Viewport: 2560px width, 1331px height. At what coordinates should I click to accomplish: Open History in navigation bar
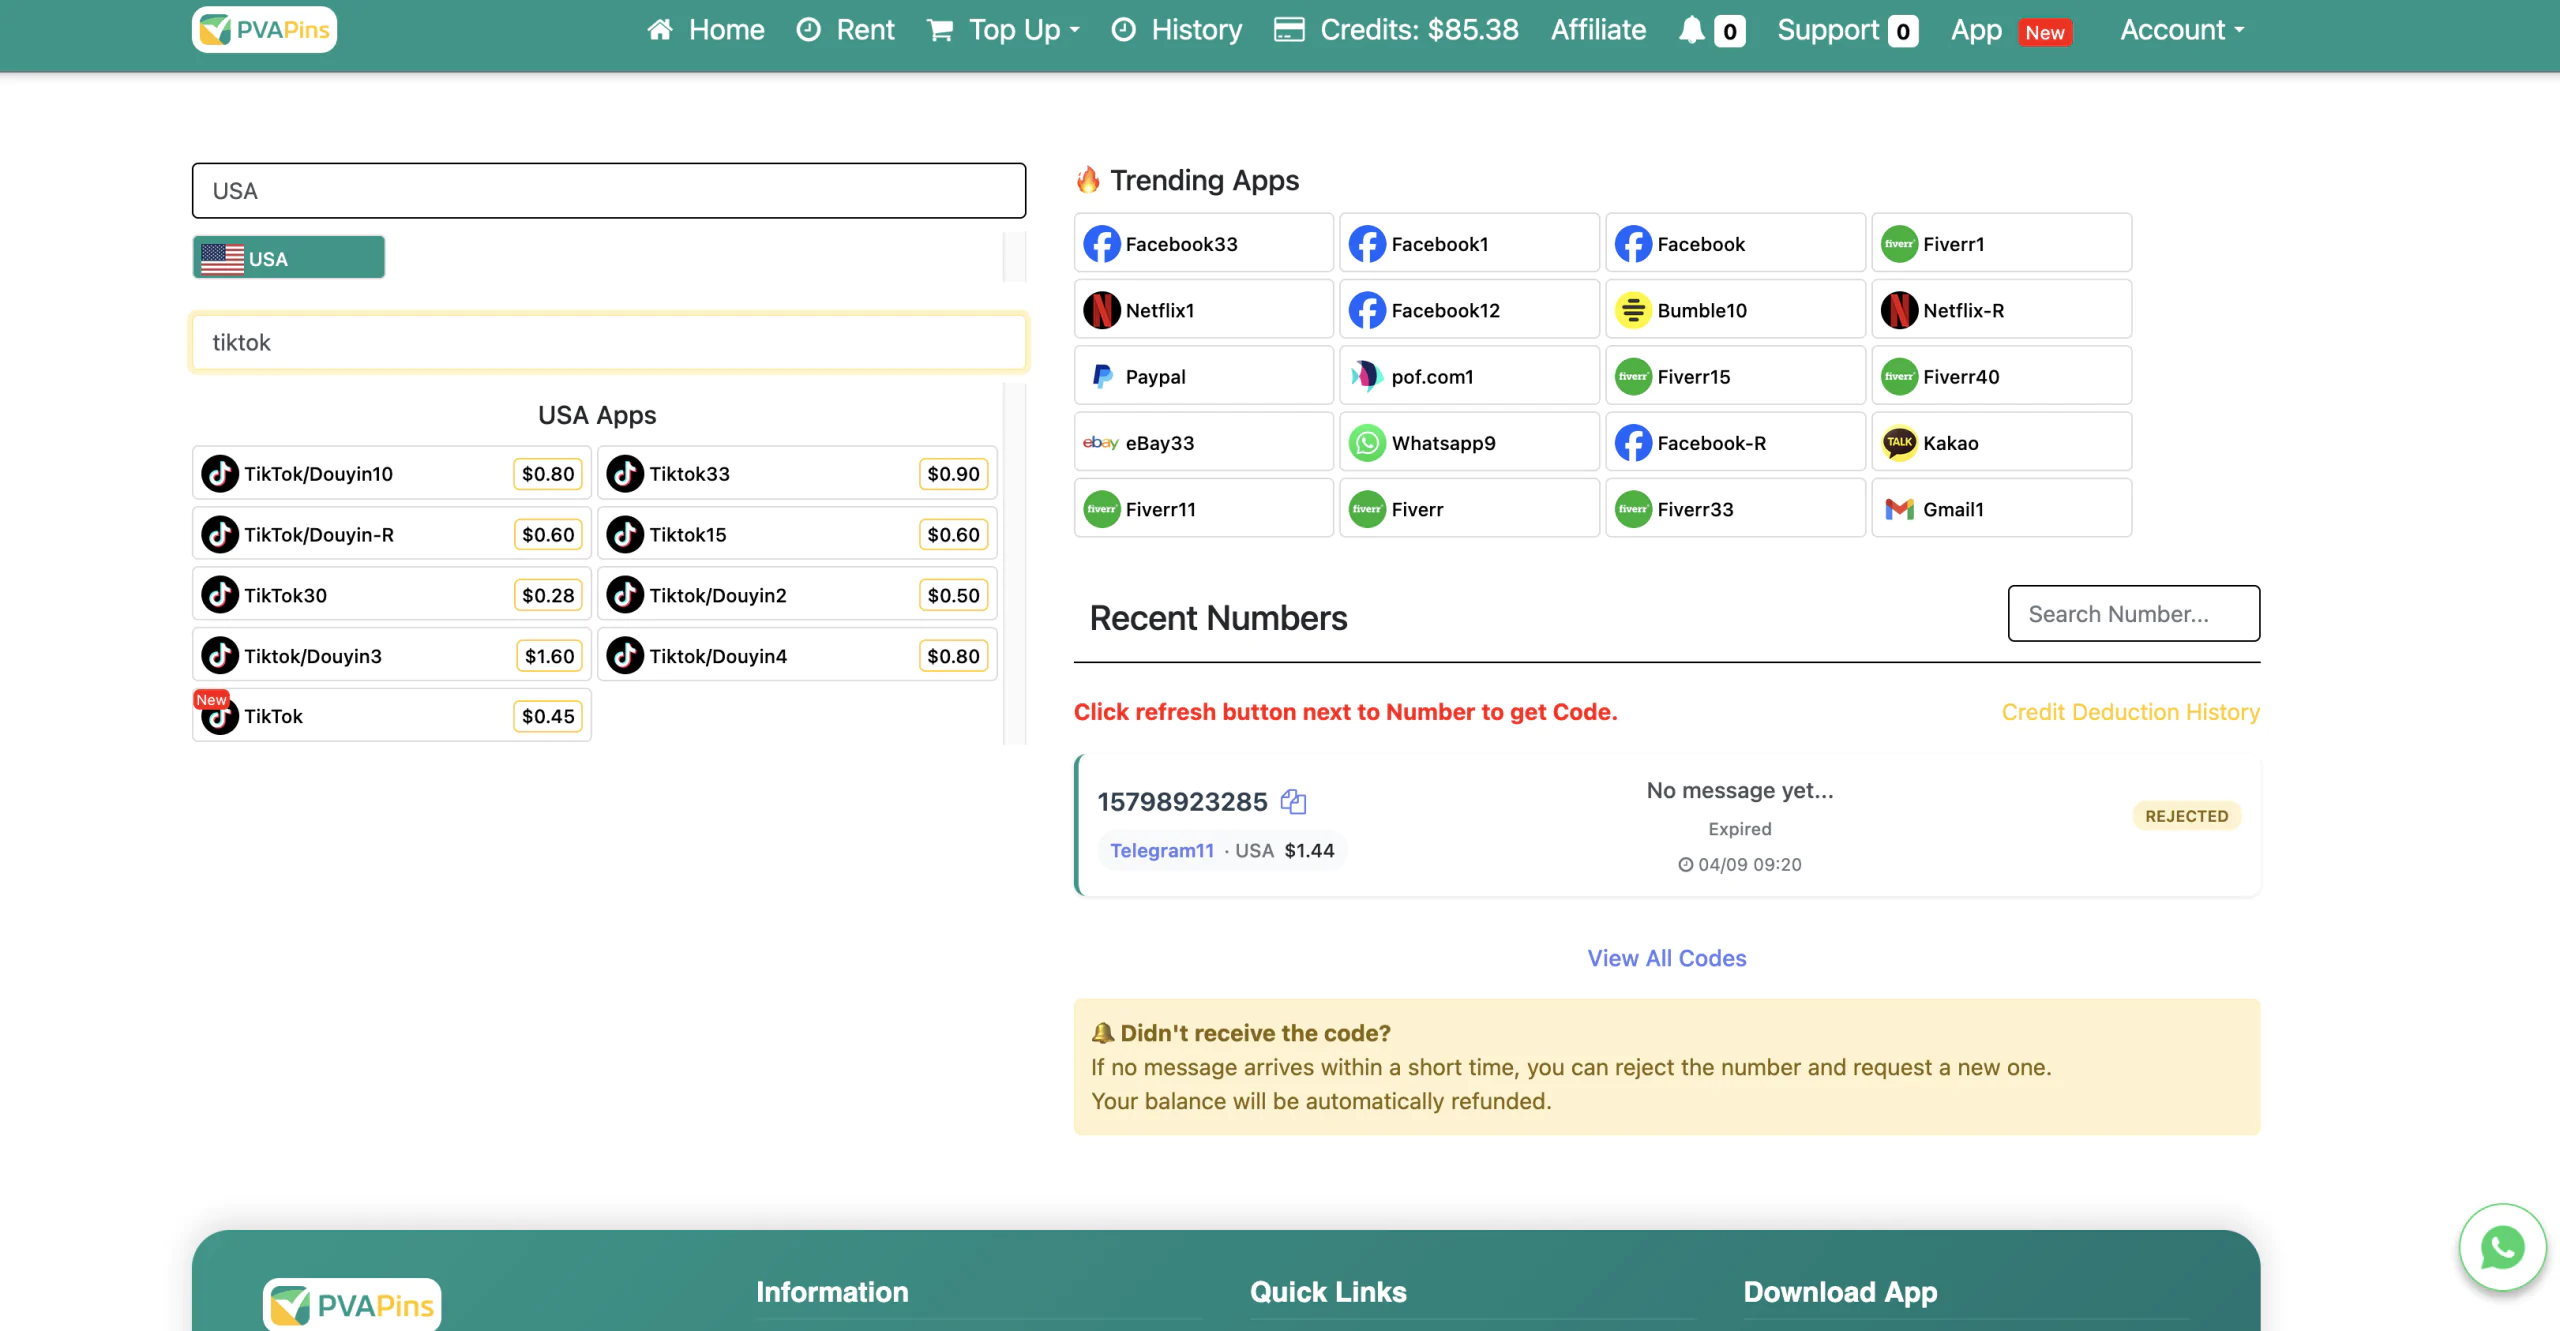click(1177, 30)
